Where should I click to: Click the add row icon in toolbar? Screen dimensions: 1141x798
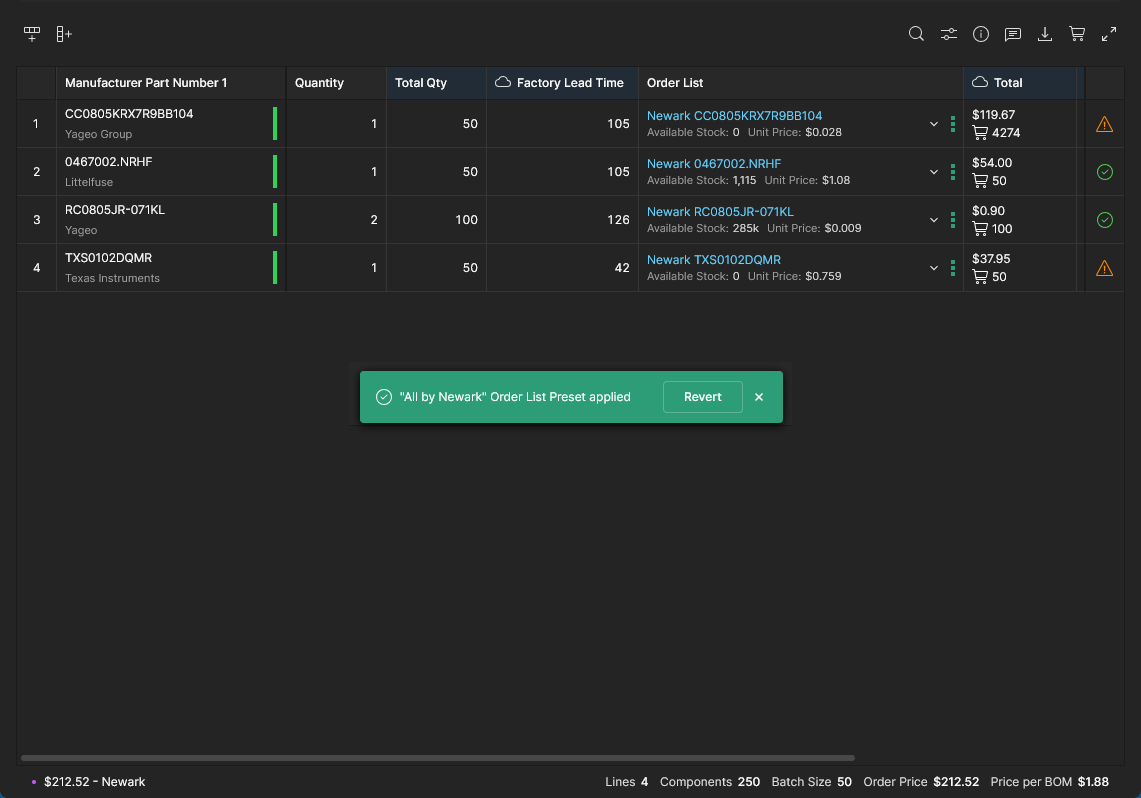(32, 34)
